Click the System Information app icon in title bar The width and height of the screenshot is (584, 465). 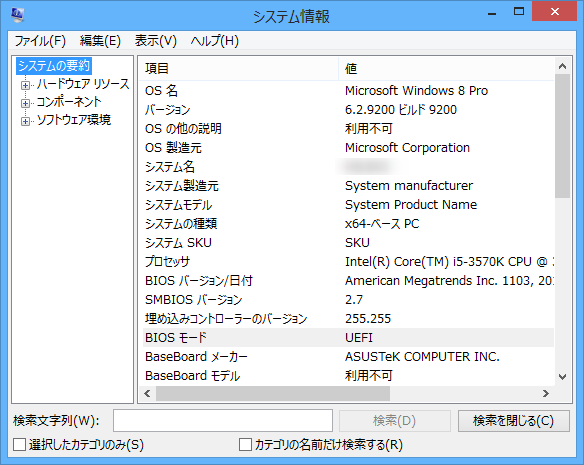pos(18,15)
